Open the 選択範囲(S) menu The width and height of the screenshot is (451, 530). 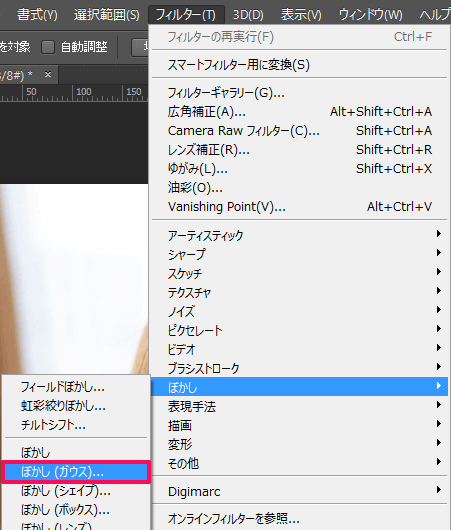[106, 15]
